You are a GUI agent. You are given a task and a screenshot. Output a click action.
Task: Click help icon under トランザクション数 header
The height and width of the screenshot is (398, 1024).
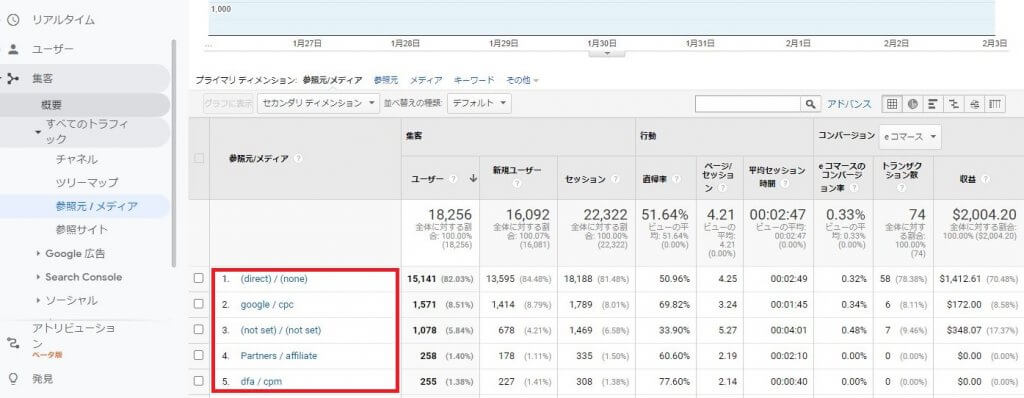903,188
